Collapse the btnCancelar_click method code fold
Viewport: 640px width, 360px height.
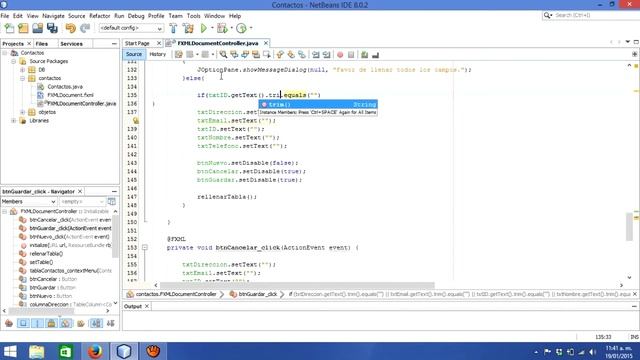(144, 248)
